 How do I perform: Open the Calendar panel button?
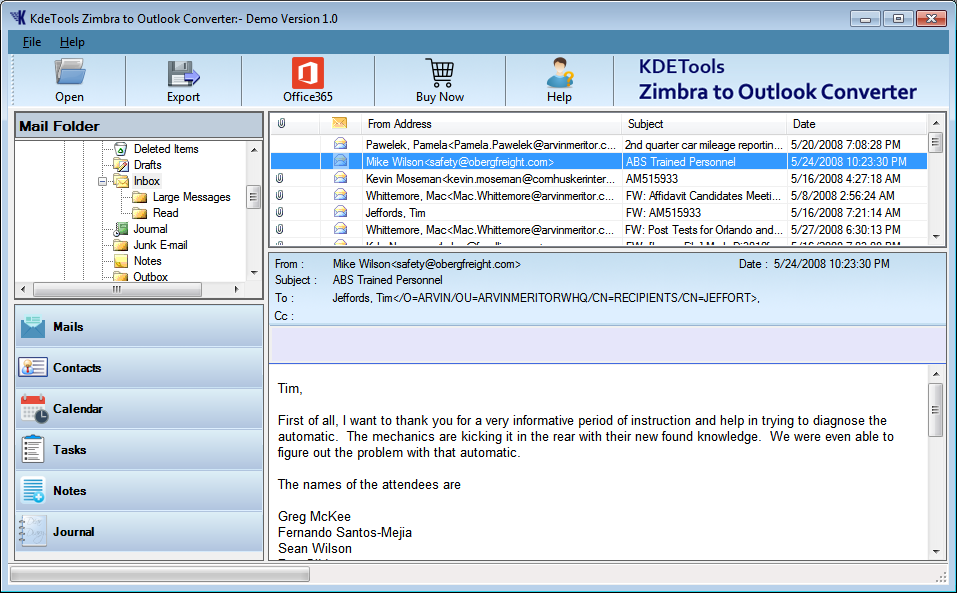(x=139, y=408)
